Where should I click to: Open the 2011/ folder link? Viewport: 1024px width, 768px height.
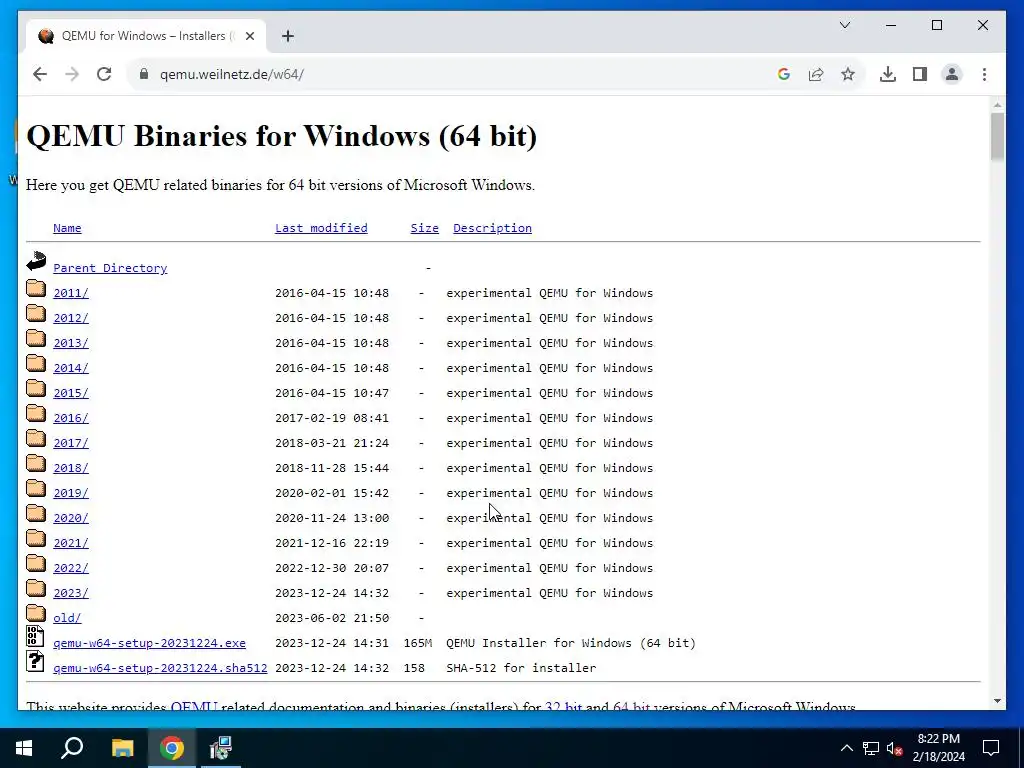point(71,293)
